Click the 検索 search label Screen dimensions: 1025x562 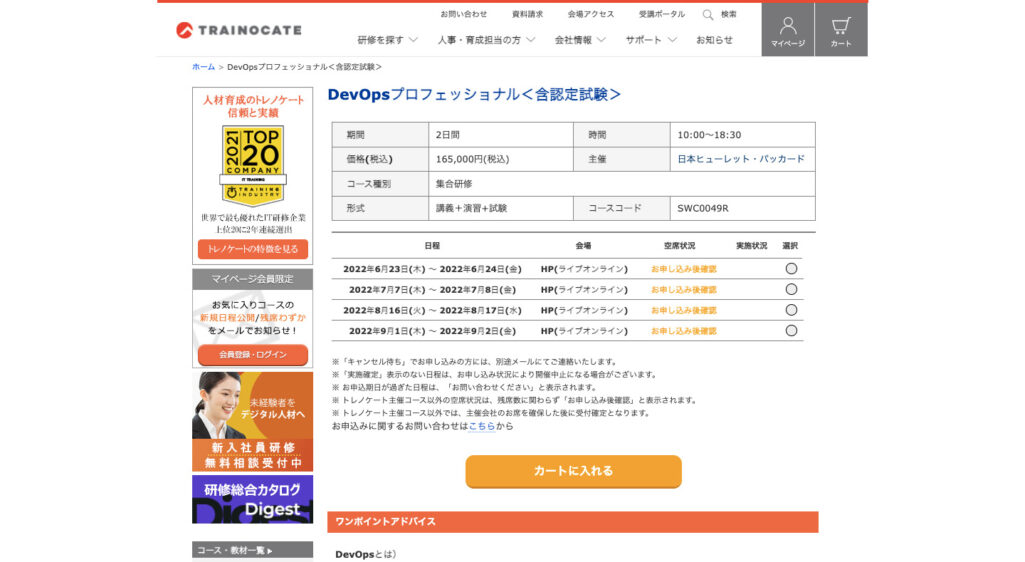point(729,14)
